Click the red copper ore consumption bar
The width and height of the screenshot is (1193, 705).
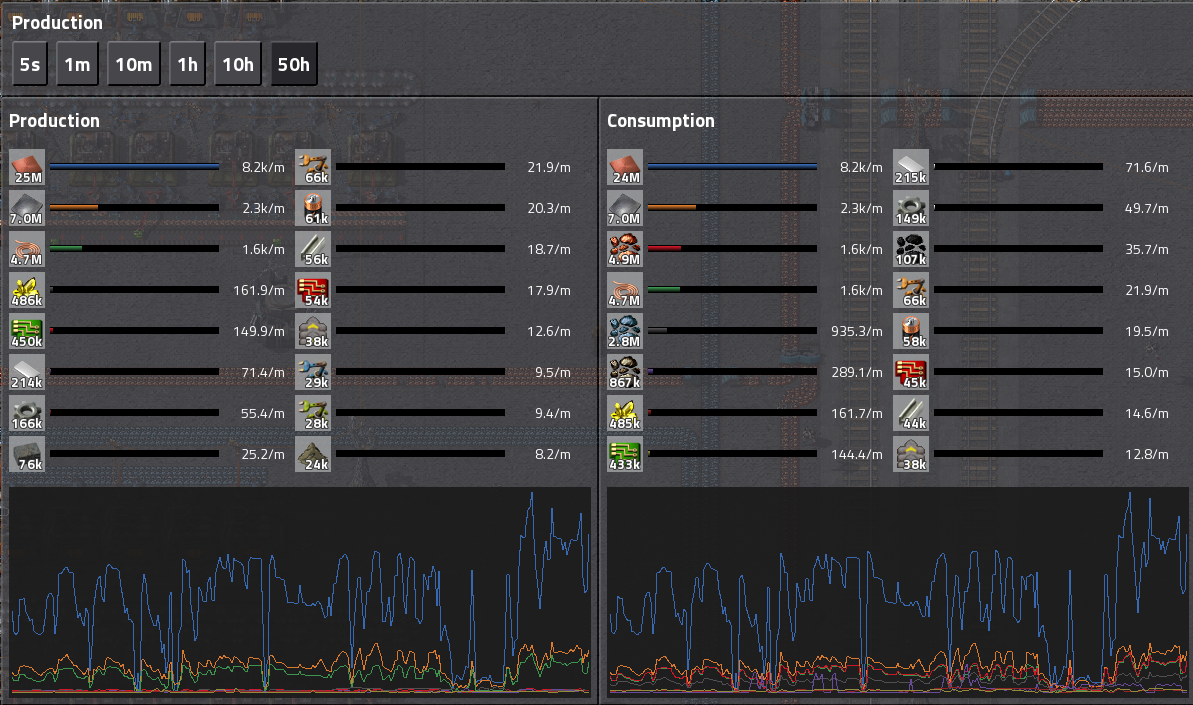pyautogui.click(x=732, y=249)
